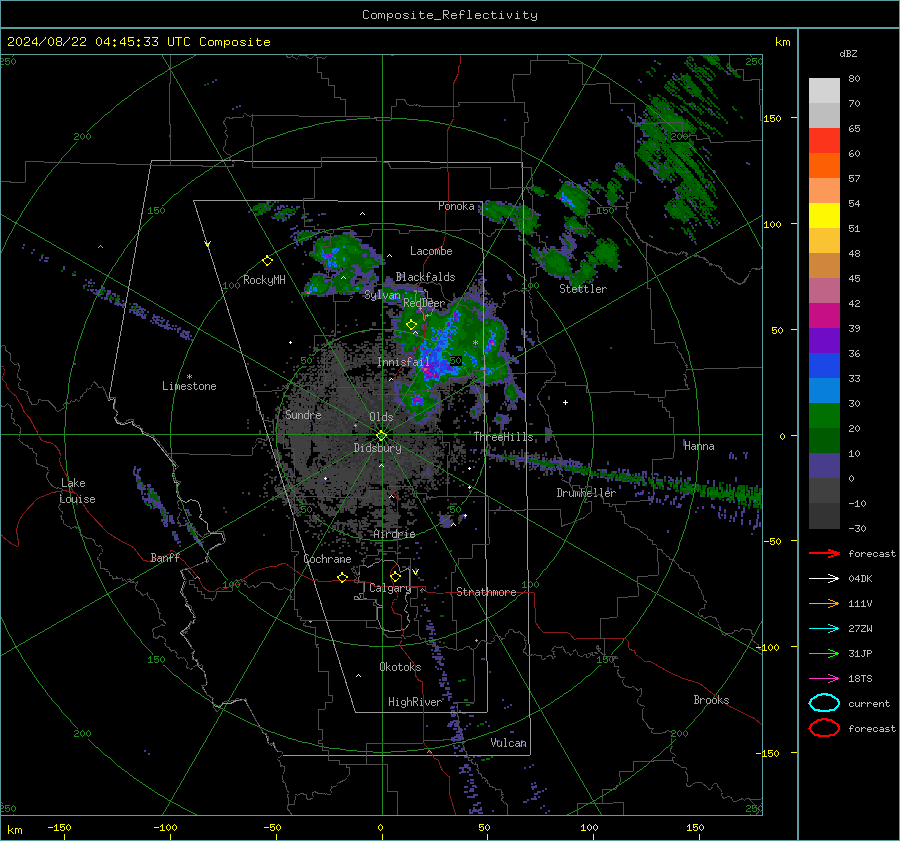
Task: Click the RockyMH label
Action: coord(264,280)
